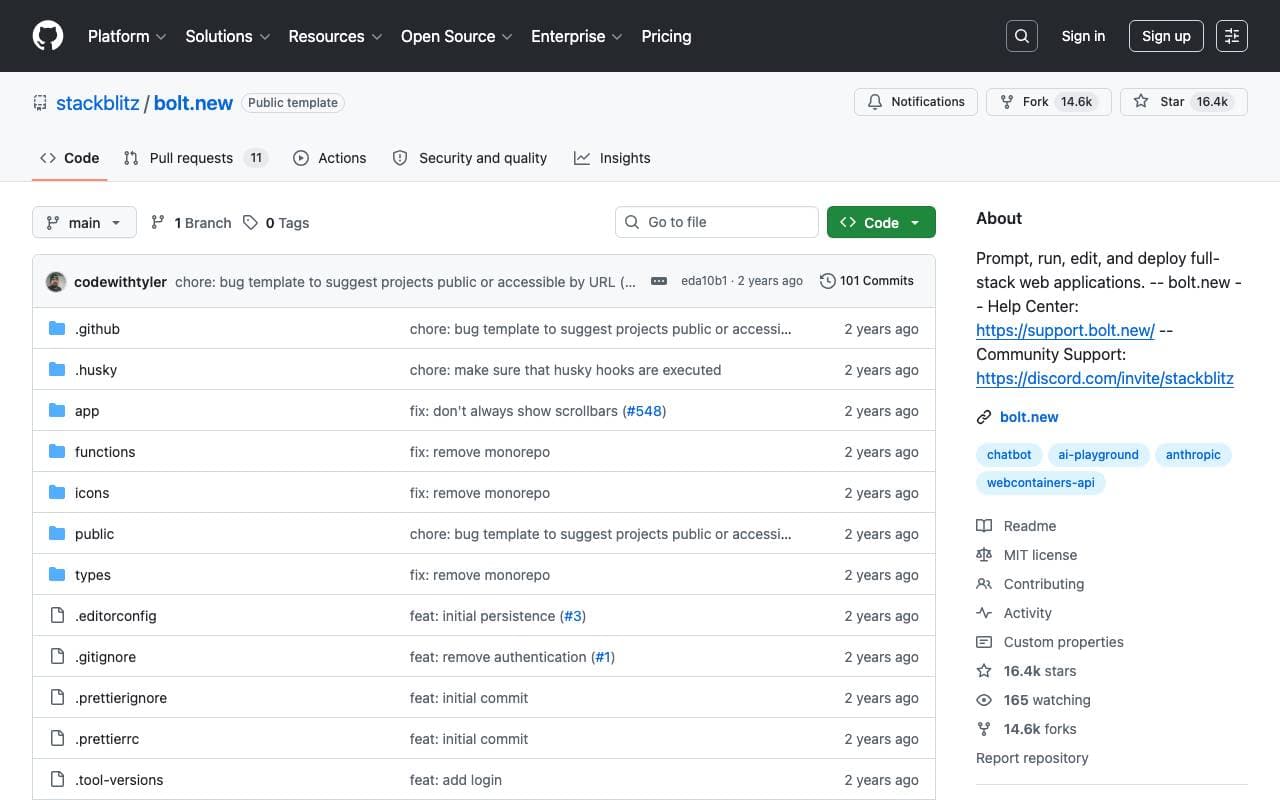This screenshot has width=1280, height=800.
Task: Open the search magnifier icon in header
Action: click(1022, 36)
